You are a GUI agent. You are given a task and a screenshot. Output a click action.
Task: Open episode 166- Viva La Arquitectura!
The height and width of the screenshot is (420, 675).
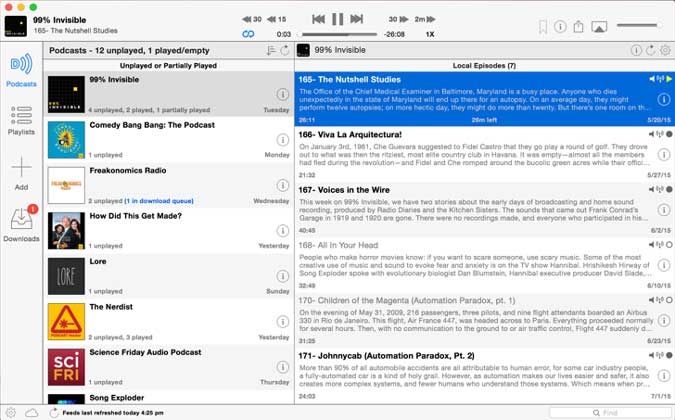tap(485, 154)
